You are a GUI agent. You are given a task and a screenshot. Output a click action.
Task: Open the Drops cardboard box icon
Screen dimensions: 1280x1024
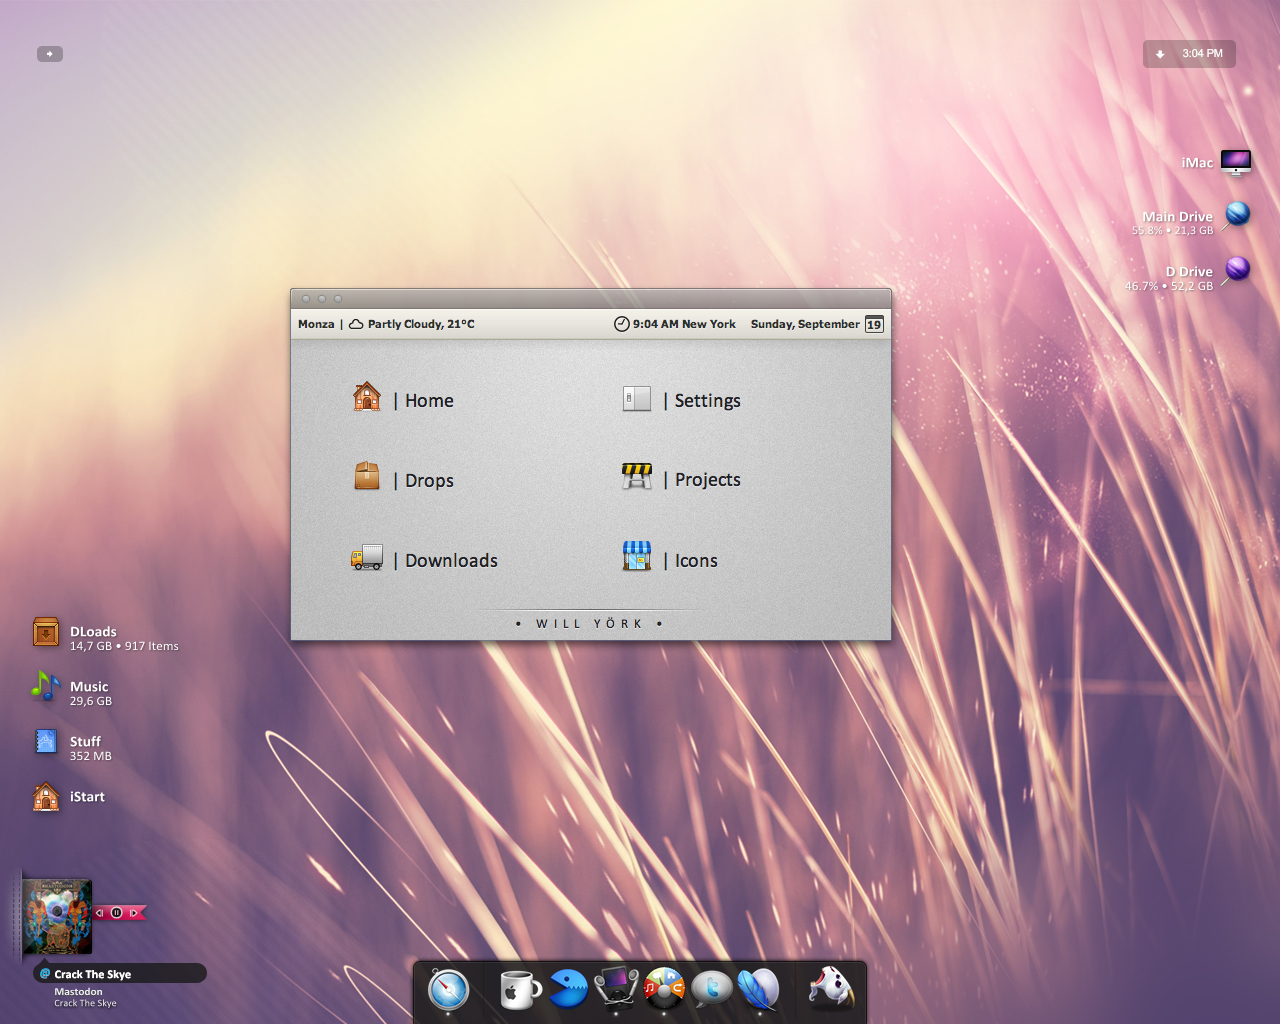(x=367, y=476)
